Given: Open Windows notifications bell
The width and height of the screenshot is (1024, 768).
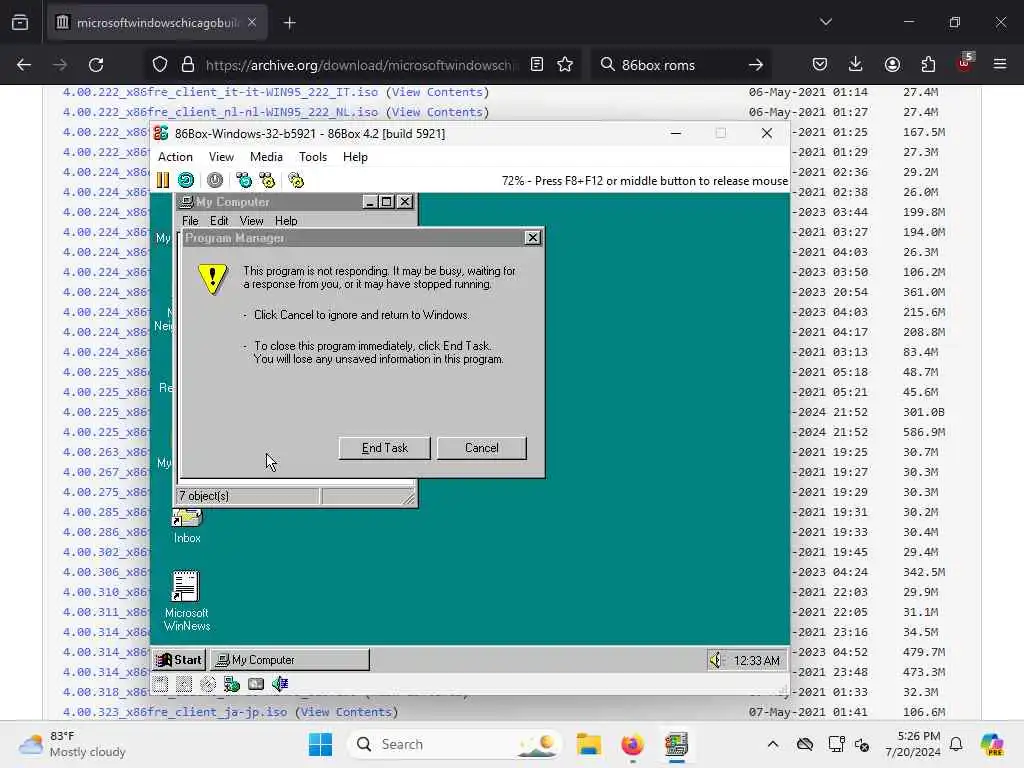Looking at the screenshot, I should click(x=956, y=744).
